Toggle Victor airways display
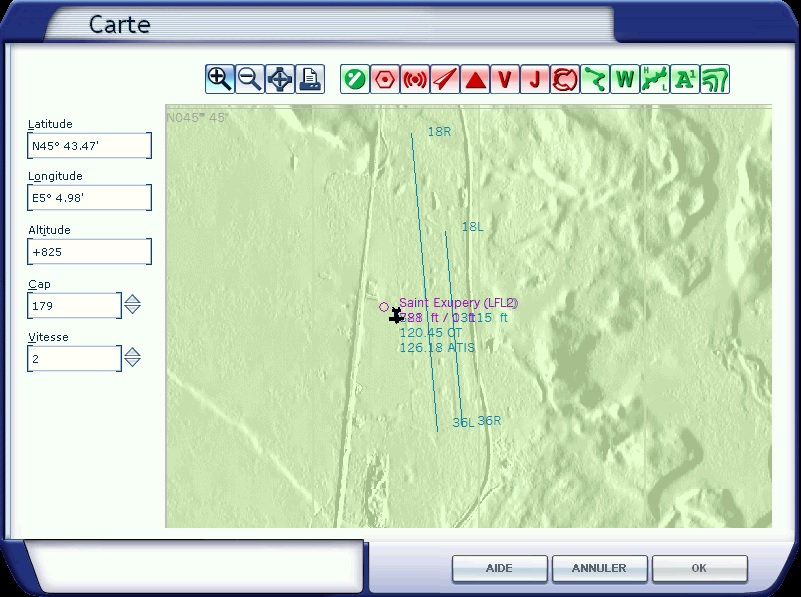Screen dimensions: 801x597 pyautogui.click(x=505, y=79)
